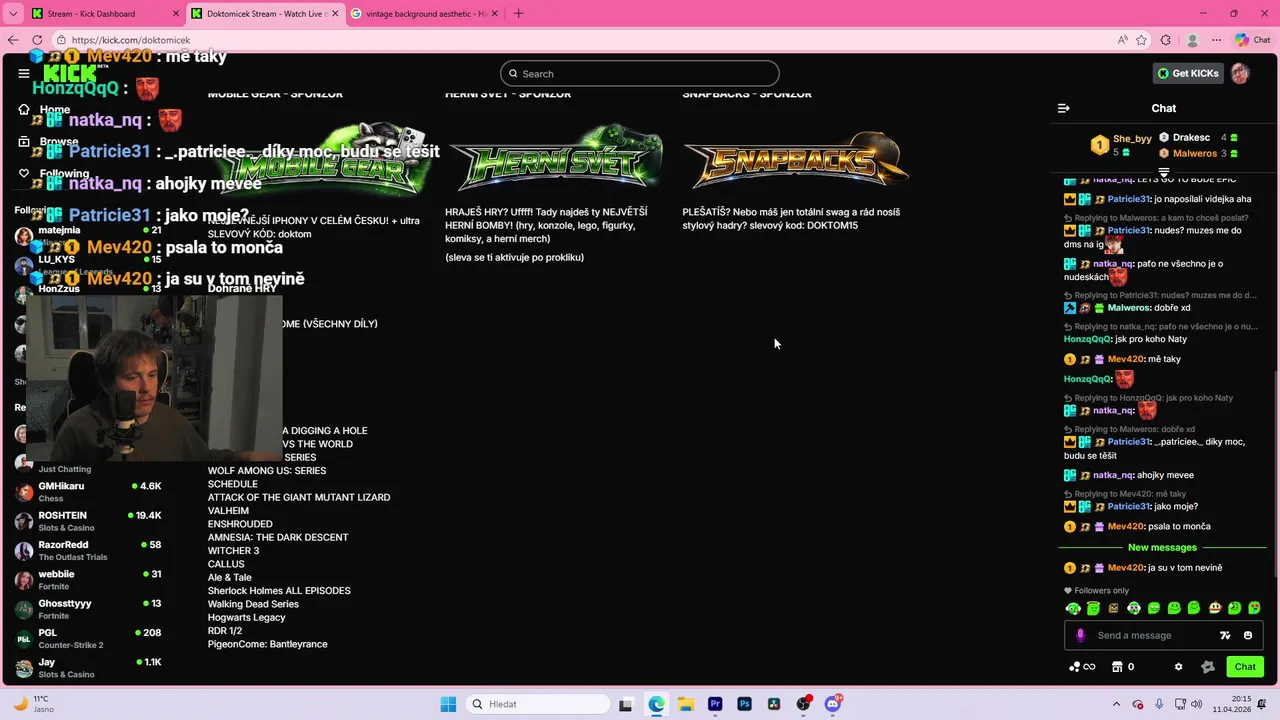This screenshot has width=1280, height=720.
Task: Click Get KICKs button
Action: pyautogui.click(x=1188, y=73)
